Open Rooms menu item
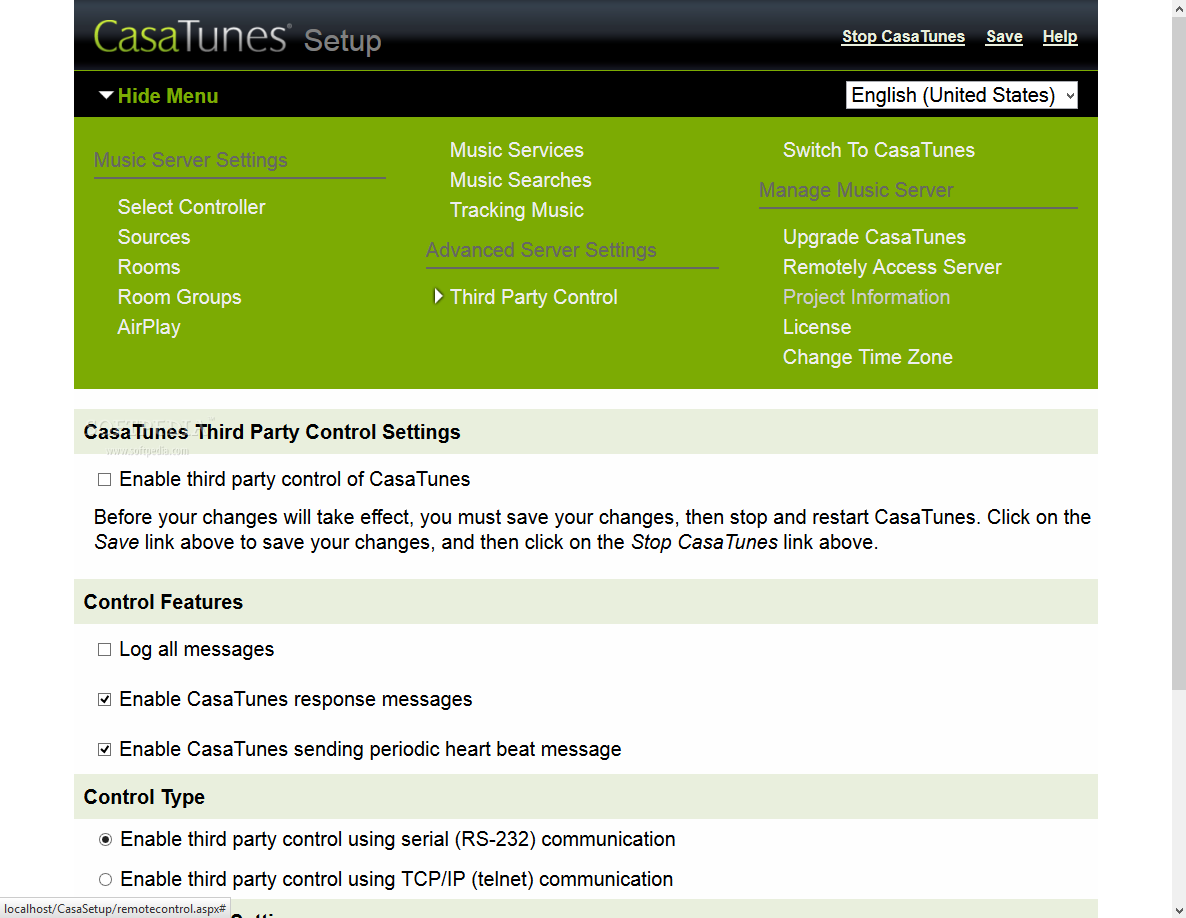Screen dimensions: 1186x918 pos(149,268)
